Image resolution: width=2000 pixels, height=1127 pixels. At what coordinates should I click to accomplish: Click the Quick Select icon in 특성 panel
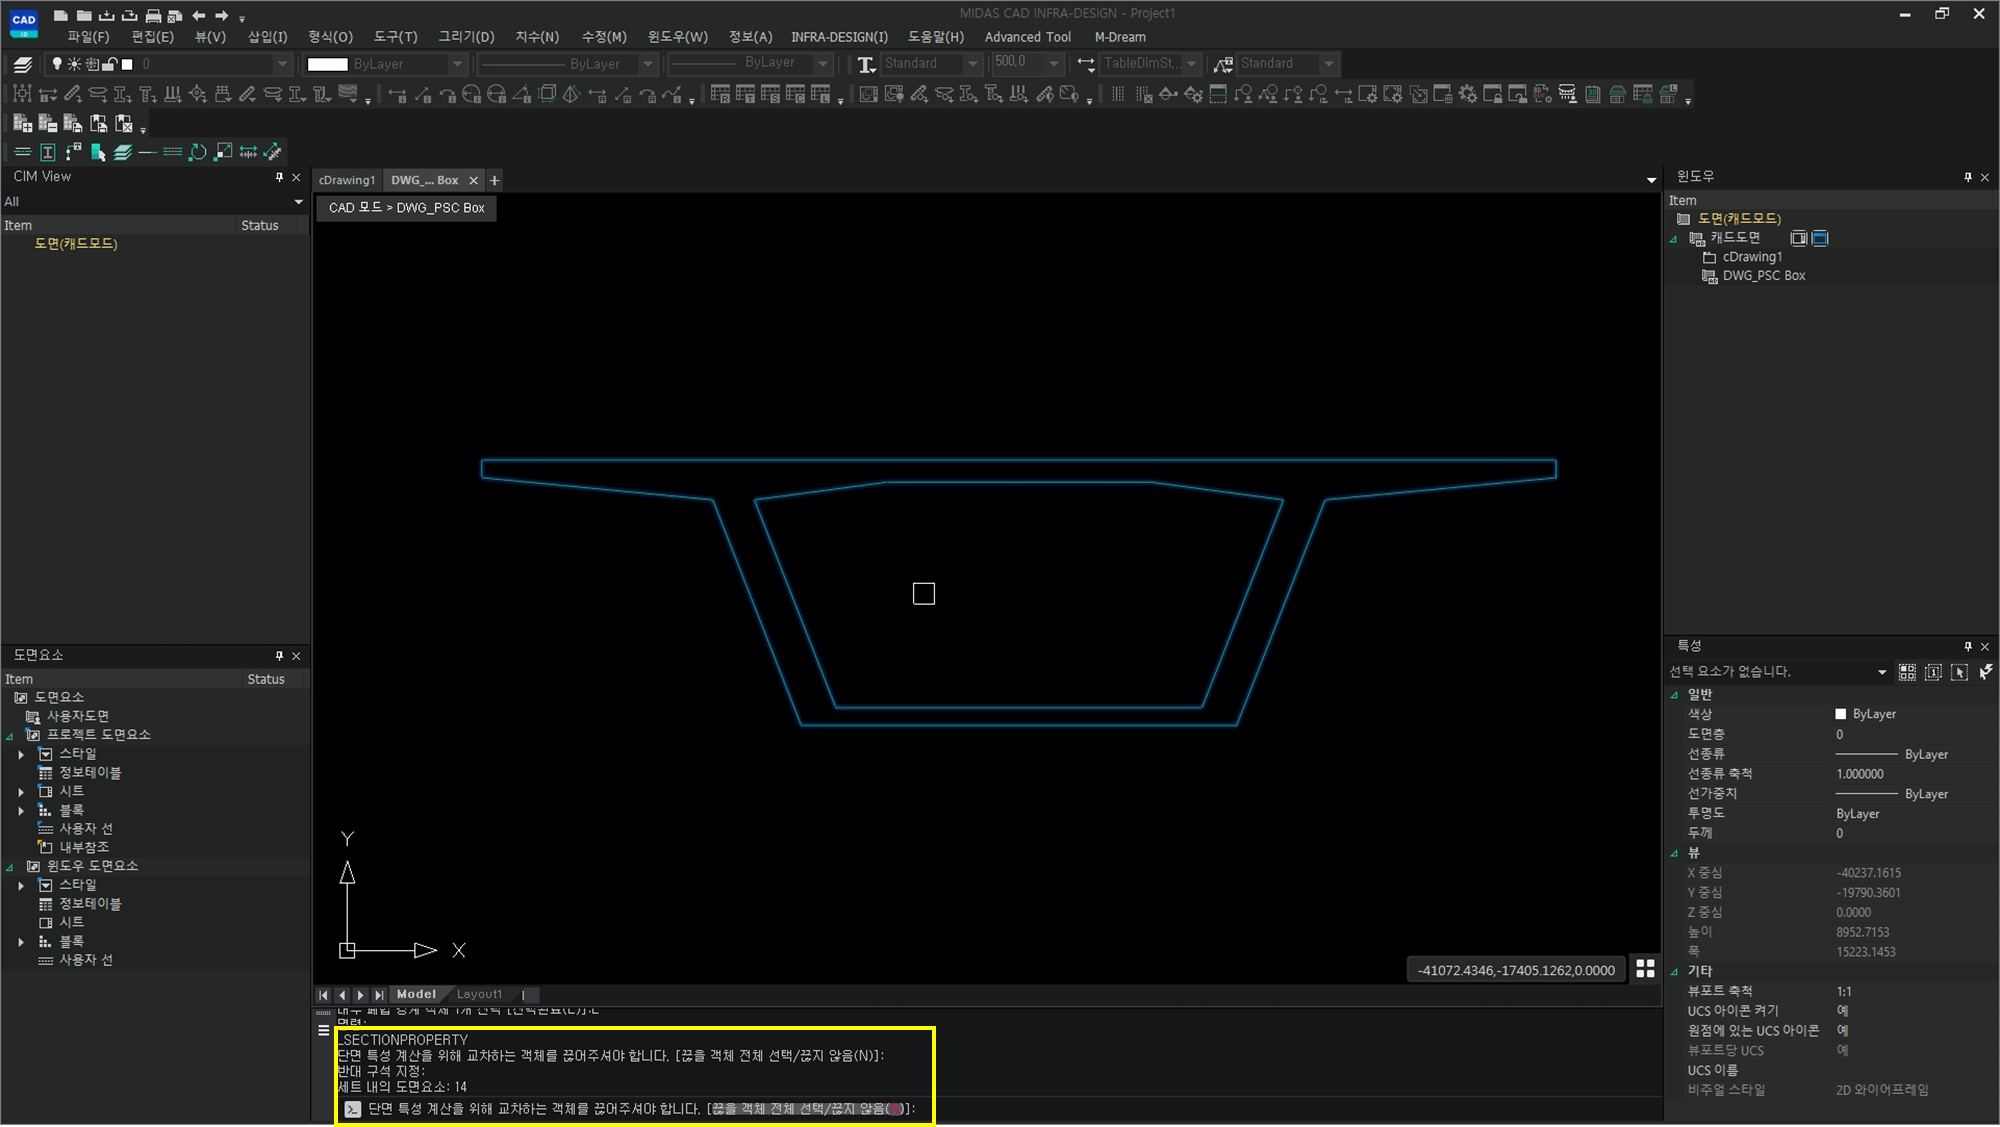click(x=1907, y=672)
